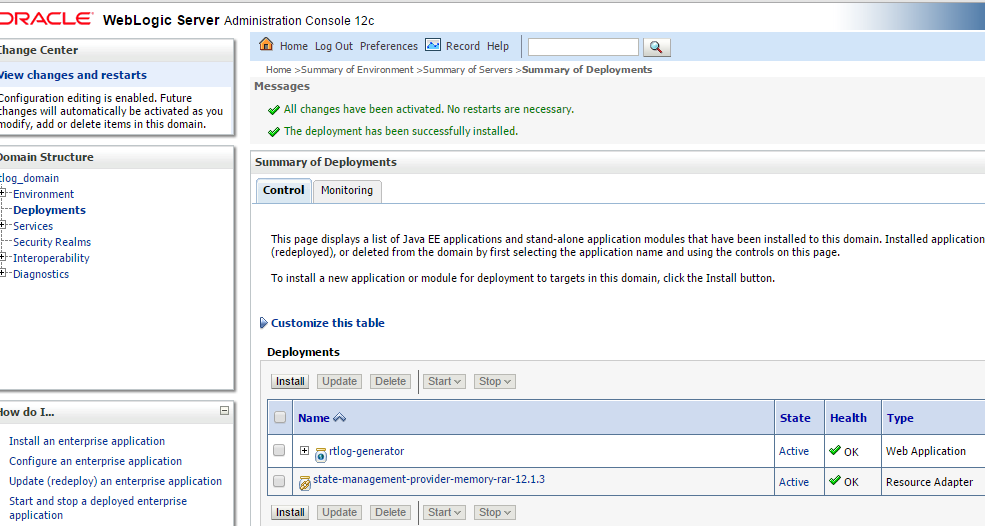
Task: Expand Customize this table section
Action: (x=264, y=323)
